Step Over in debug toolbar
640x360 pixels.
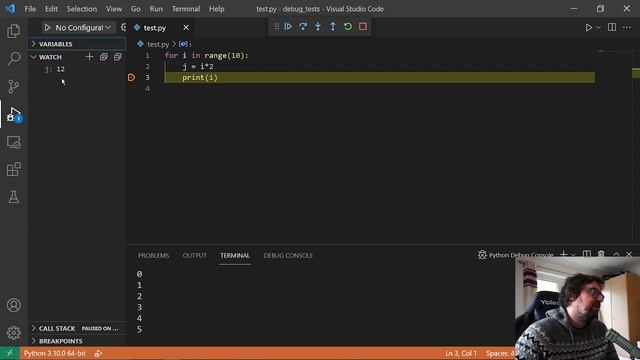point(303,27)
